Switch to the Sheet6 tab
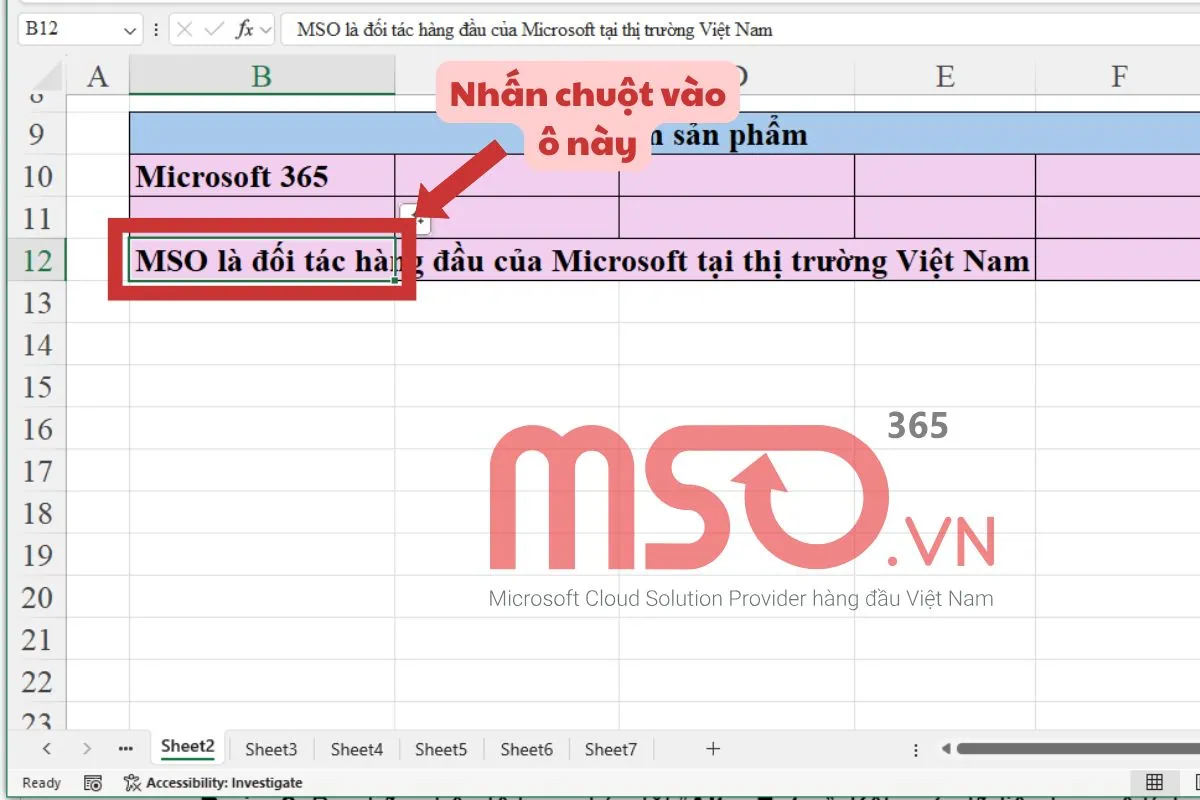The width and height of the screenshot is (1200, 800). point(526,749)
